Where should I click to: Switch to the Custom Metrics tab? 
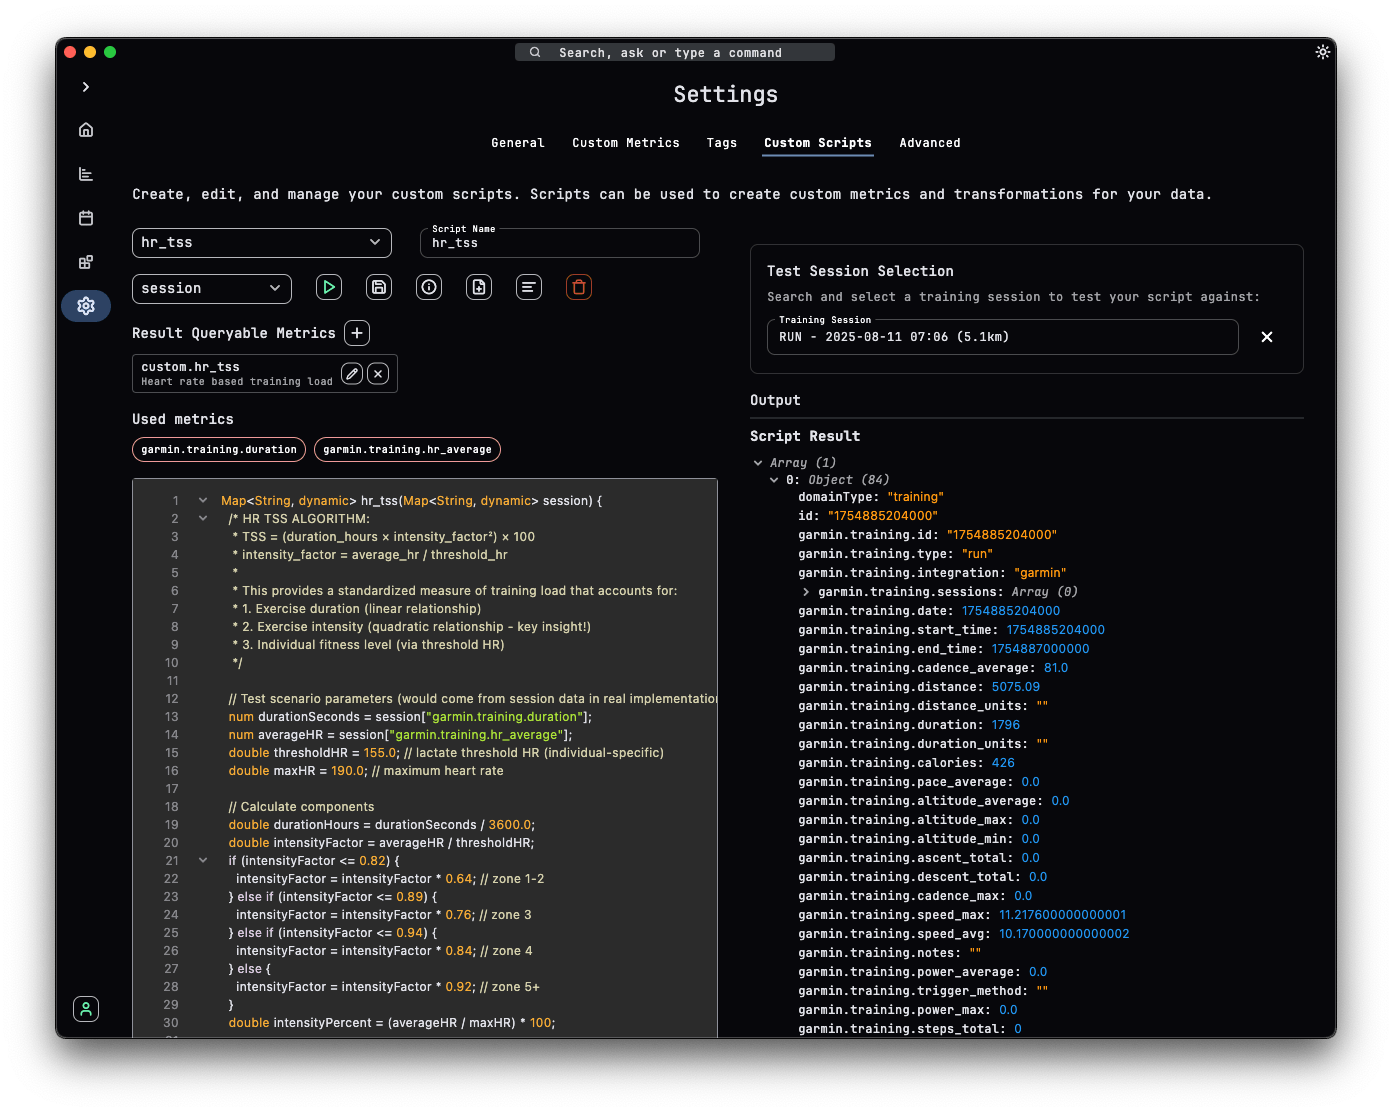(x=625, y=143)
